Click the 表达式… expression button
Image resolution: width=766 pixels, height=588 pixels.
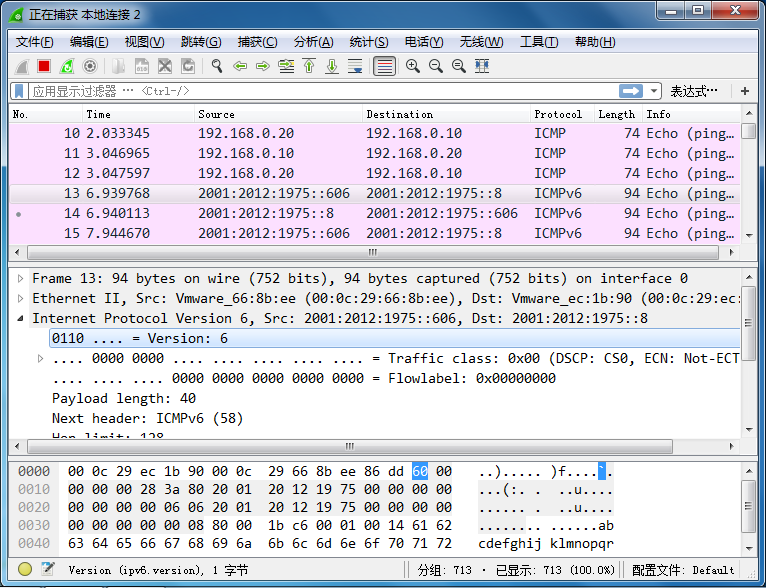(x=694, y=91)
